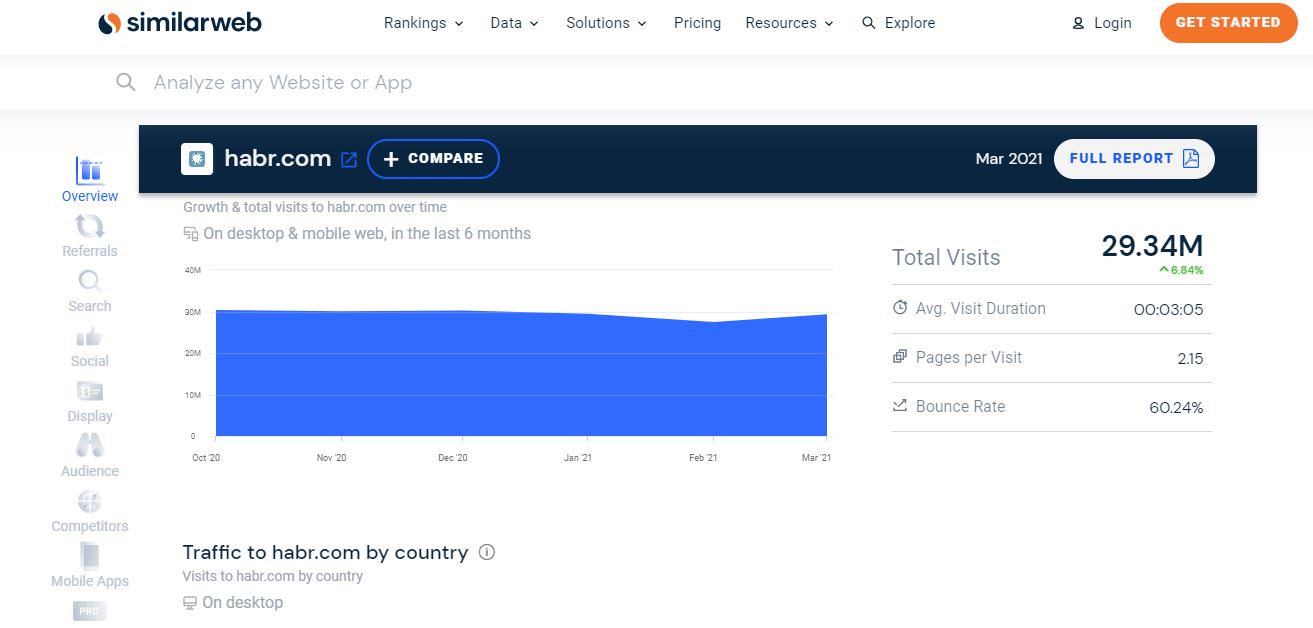
Task: Click the Feb '21 axis label on the chart
Action: pos(704,458)
